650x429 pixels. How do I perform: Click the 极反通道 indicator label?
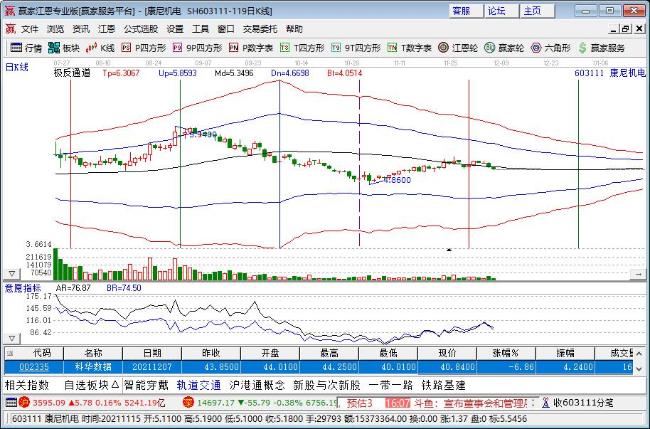[x=72, y=73]
